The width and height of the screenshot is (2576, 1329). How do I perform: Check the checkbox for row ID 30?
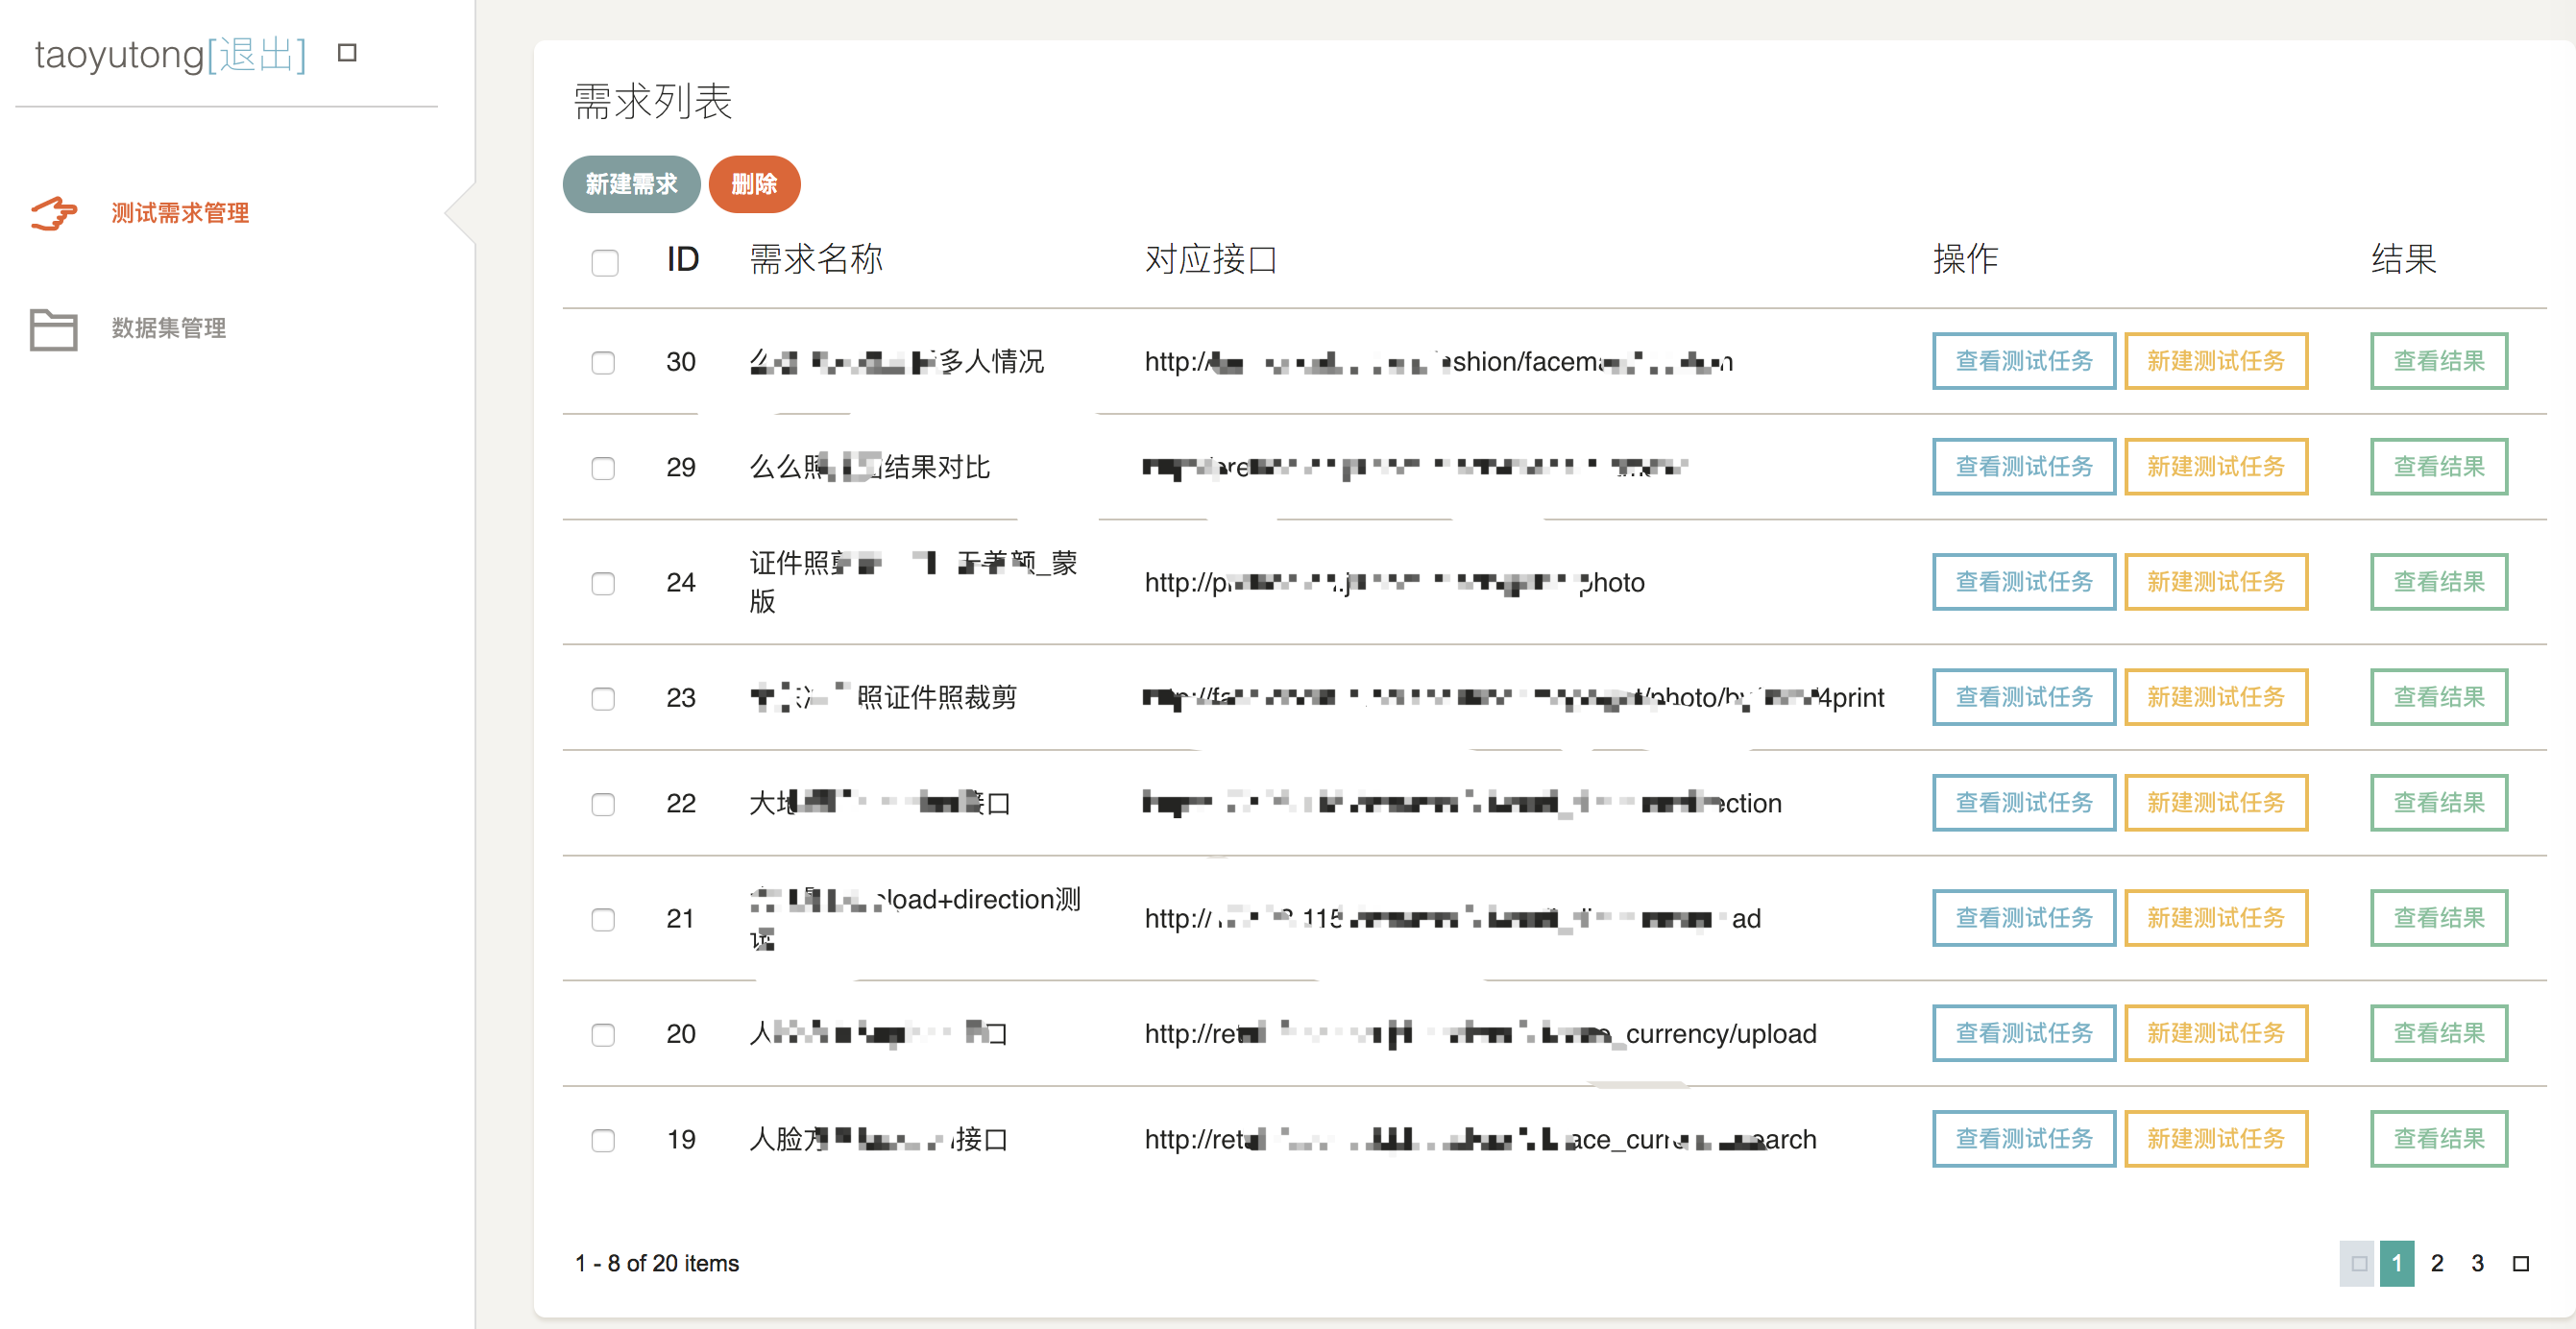click(603, 362)
